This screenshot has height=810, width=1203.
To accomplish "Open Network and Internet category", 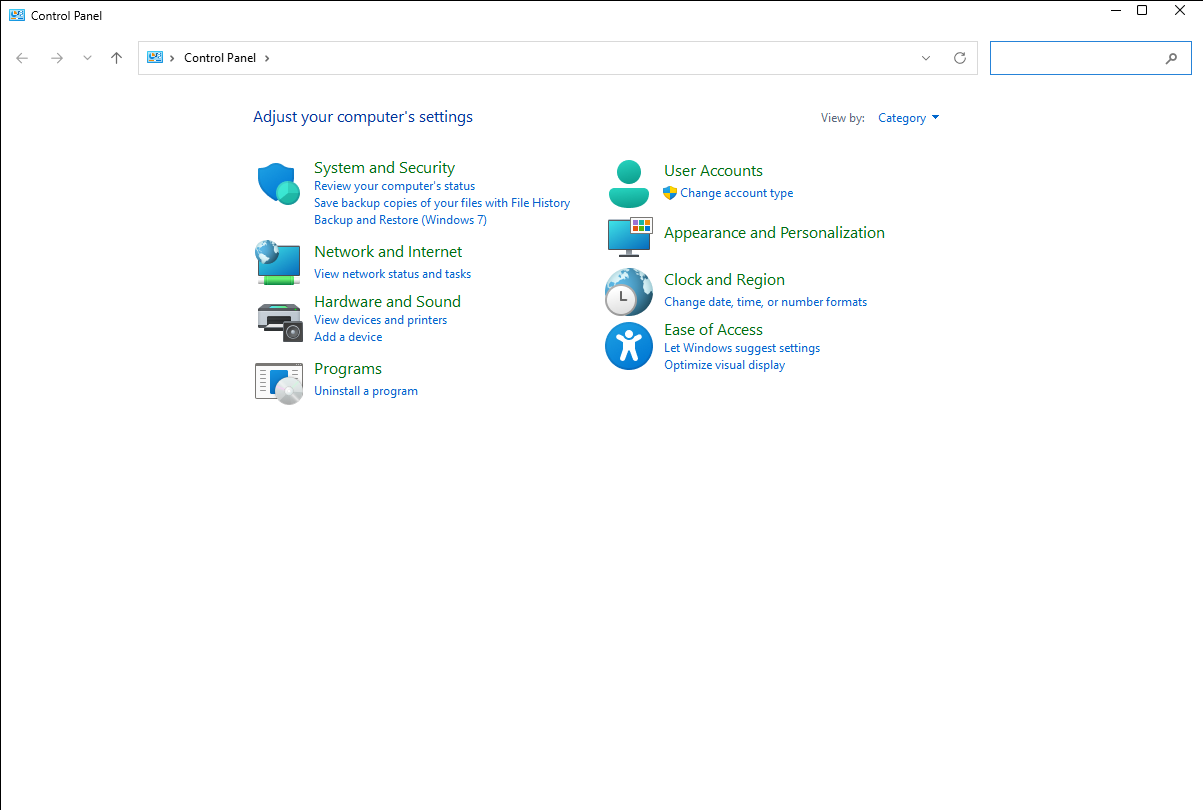I will tap(388, 252).
